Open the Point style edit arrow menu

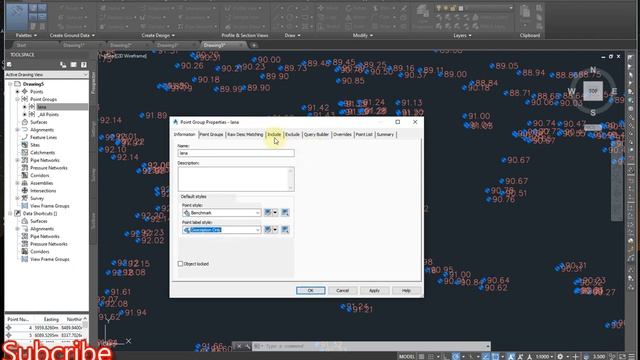(275, 212)
